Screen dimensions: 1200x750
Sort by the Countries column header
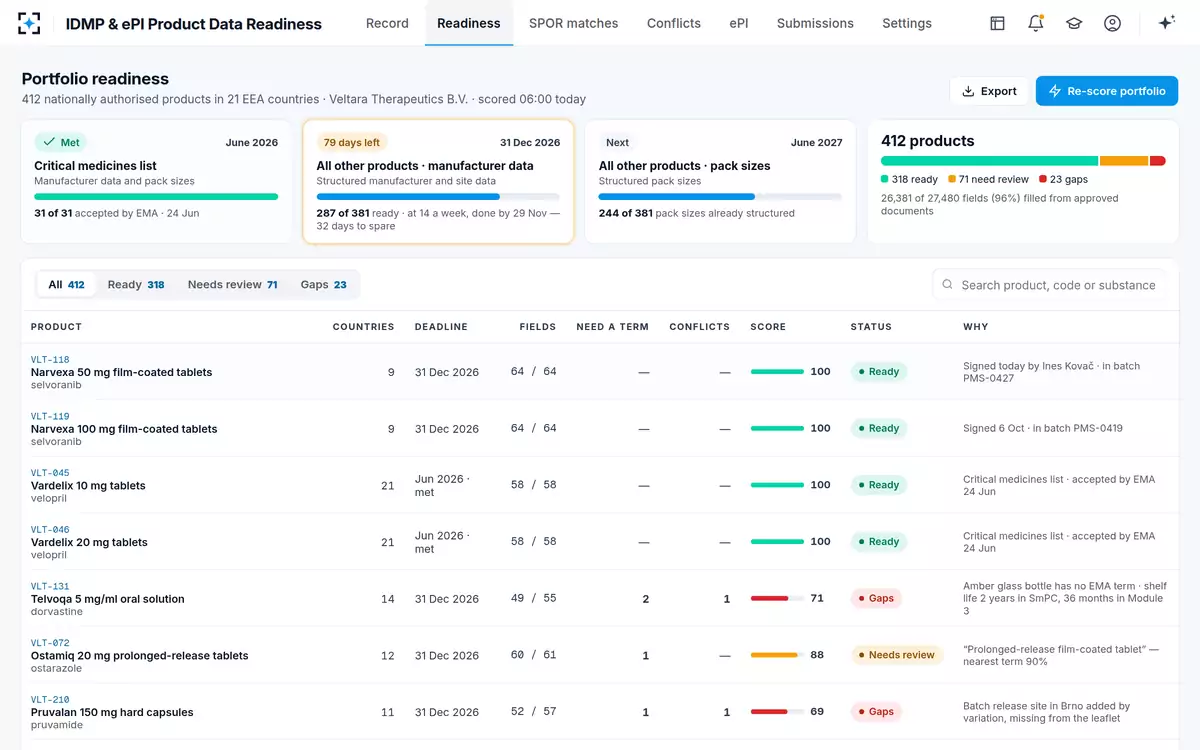(x=363, y=327)
